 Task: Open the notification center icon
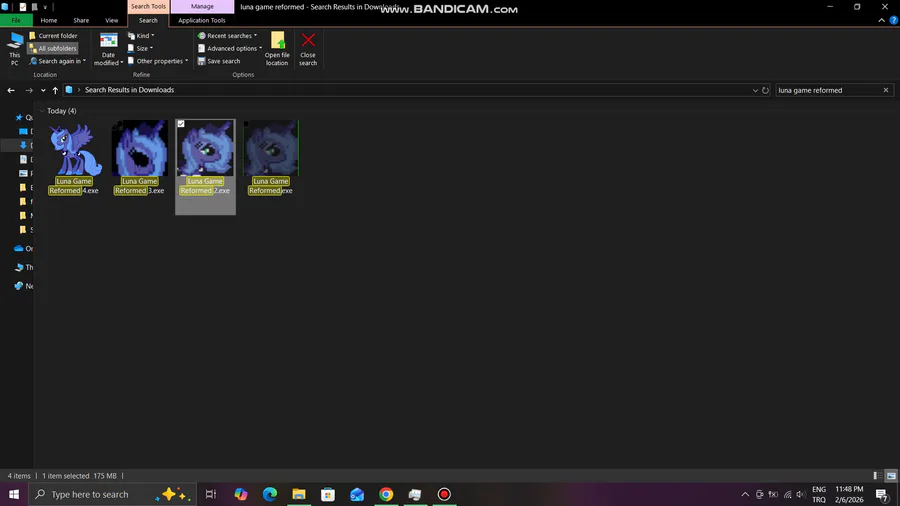click(882, 495)
